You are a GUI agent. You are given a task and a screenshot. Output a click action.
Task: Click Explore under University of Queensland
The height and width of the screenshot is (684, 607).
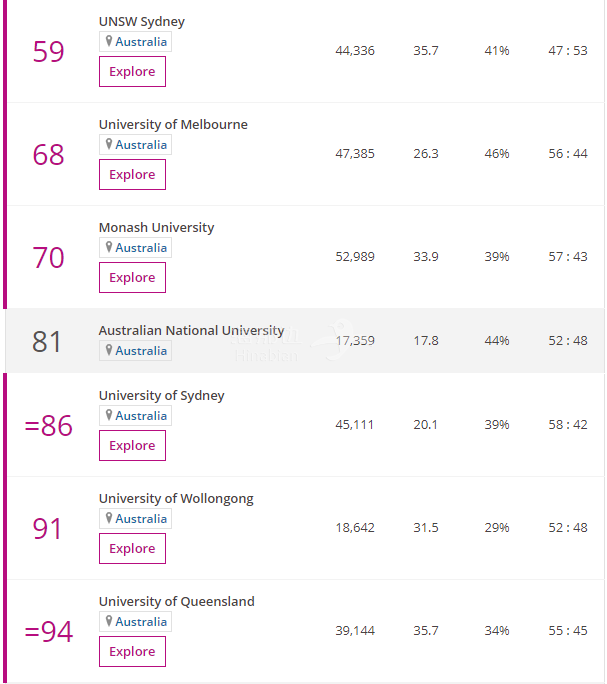pos(132,651)
